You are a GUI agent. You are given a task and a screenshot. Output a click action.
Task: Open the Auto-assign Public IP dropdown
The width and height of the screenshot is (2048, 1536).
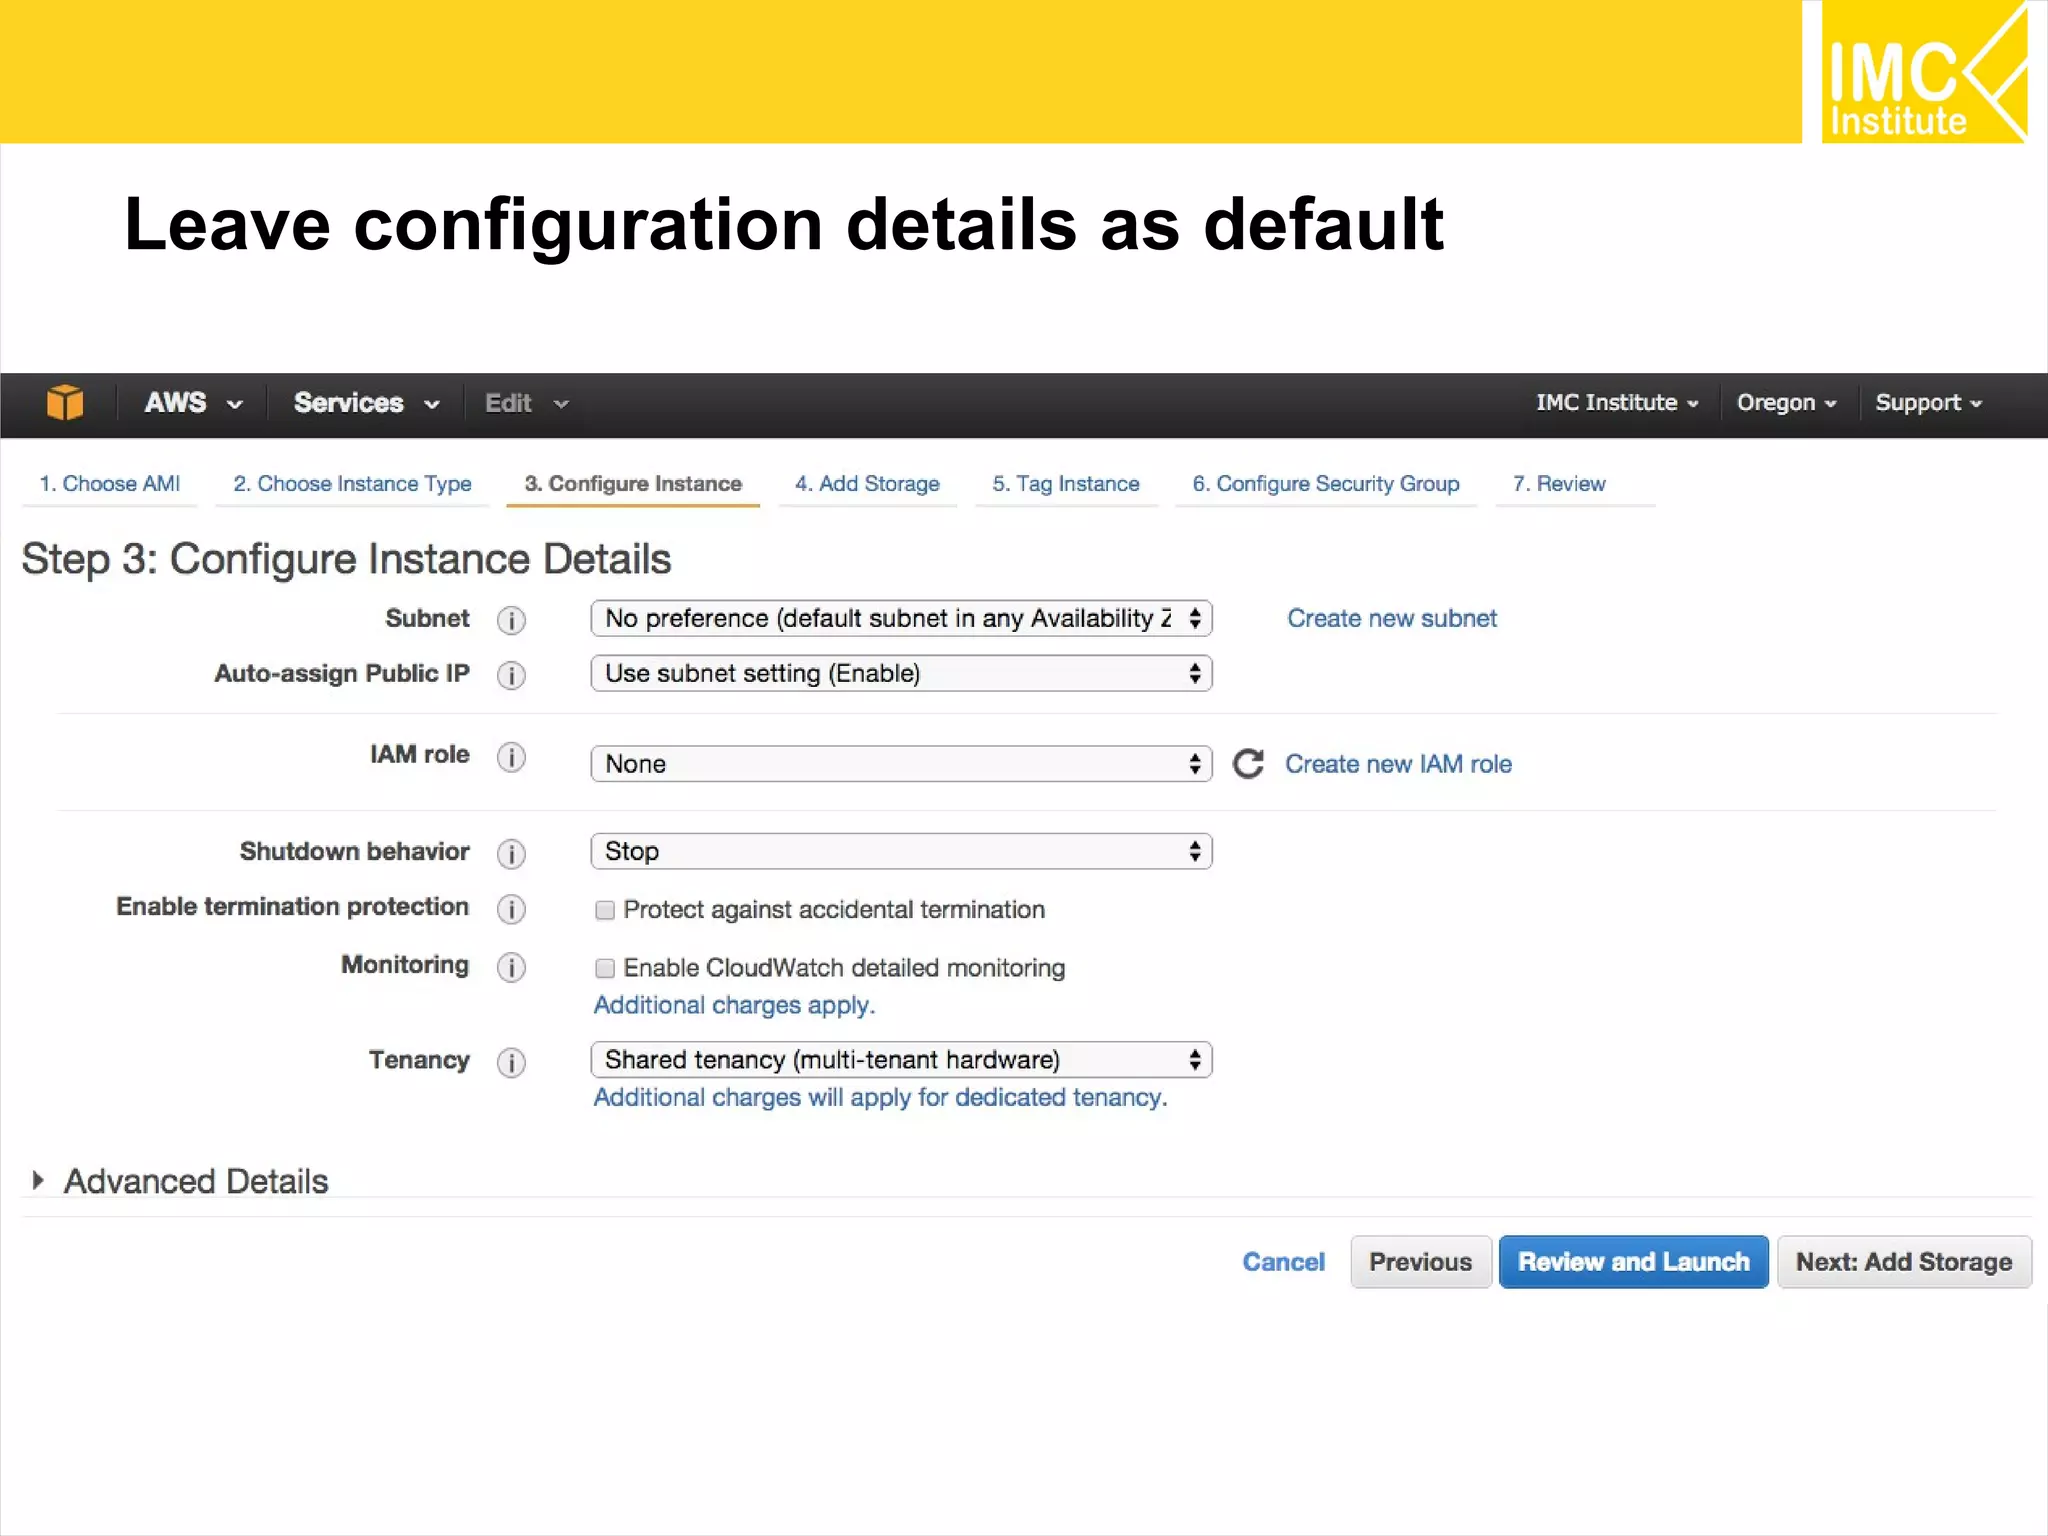pos(901,673)
